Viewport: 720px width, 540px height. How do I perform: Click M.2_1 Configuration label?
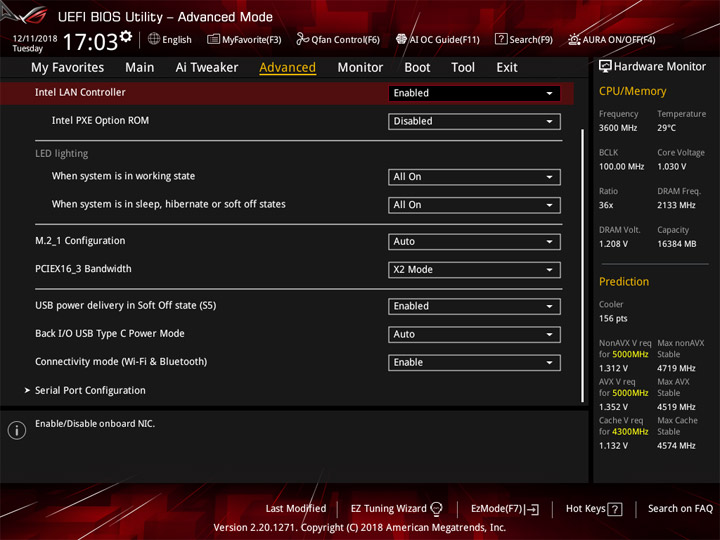[x=80, y=241]
